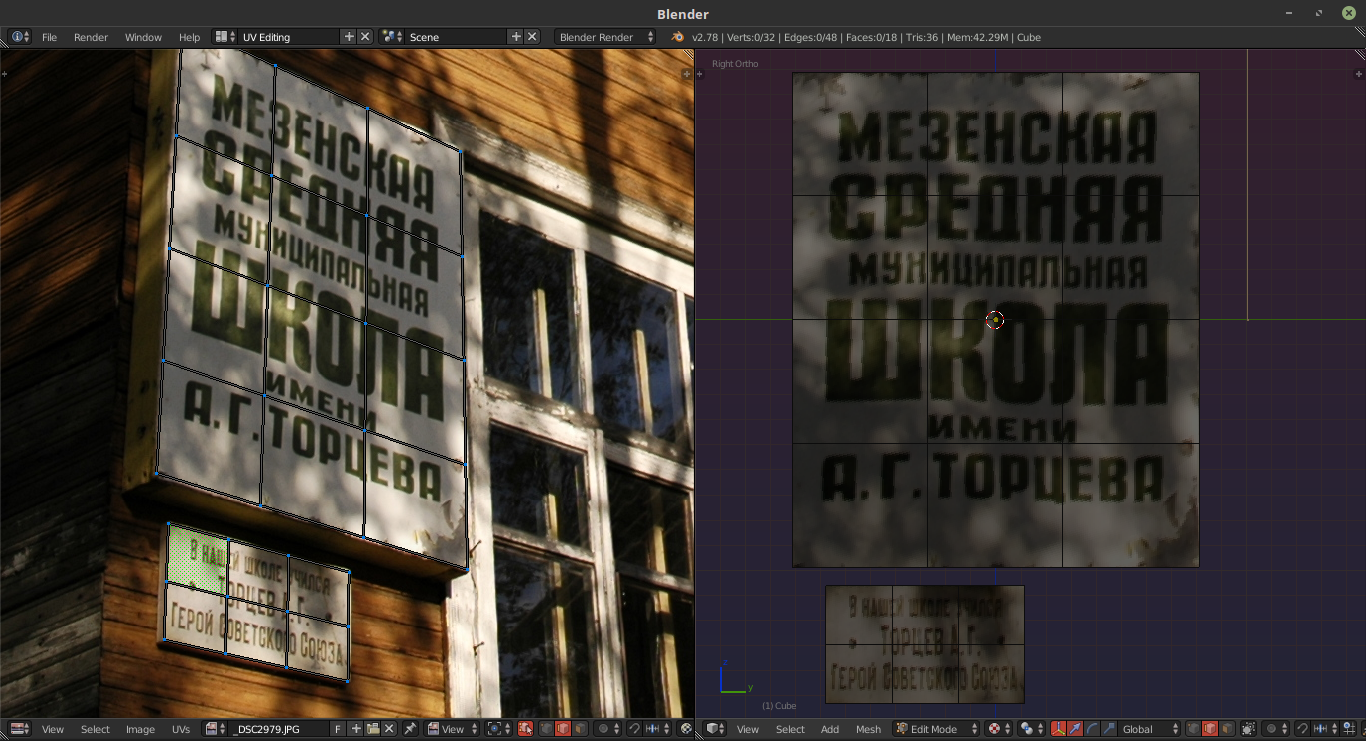Open the UVs menu

pyautogui.click(x=181, y=729)
